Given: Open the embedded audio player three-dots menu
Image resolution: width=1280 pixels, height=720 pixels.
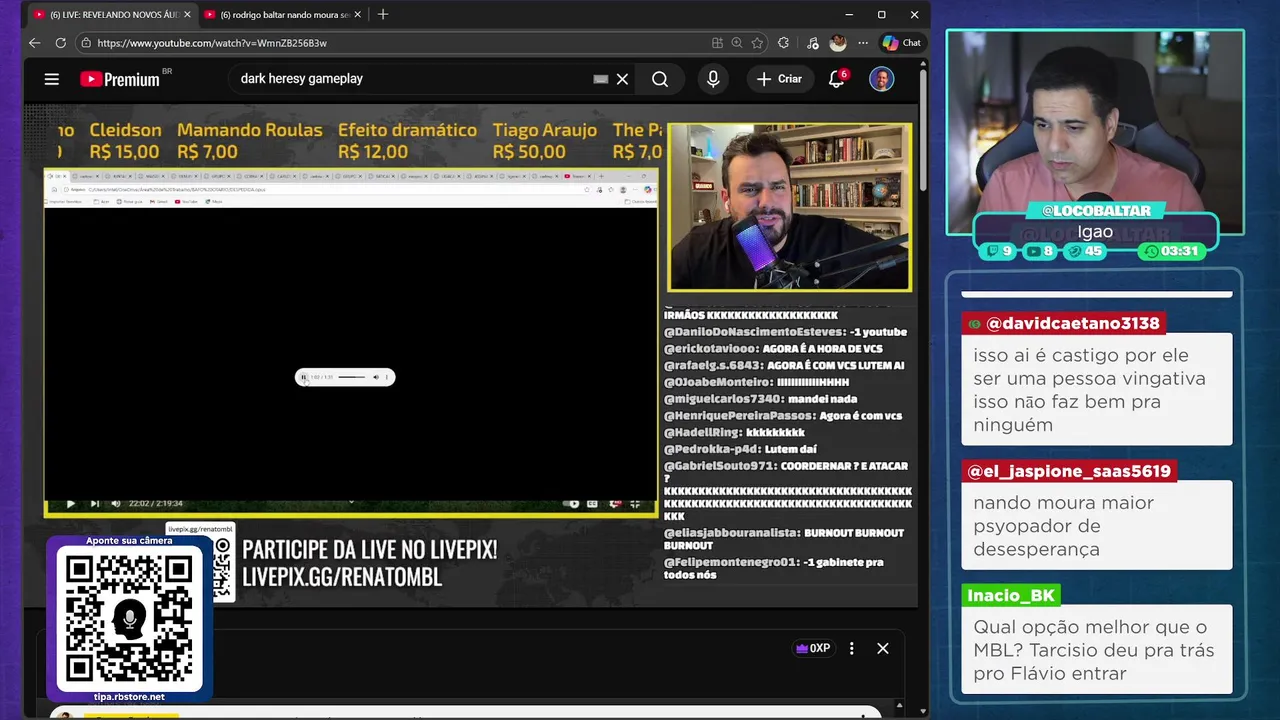Looking at the screenshot, I should point(387,377).
